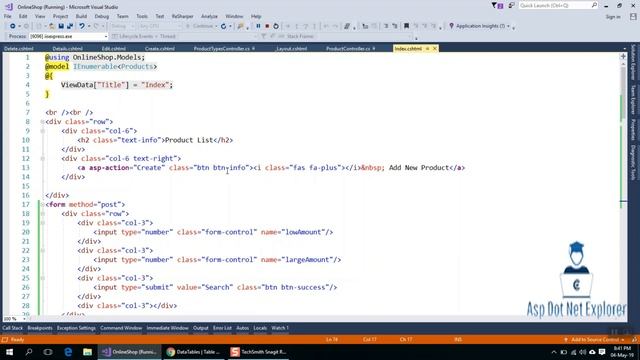Open the Undo history dropdown arrow
640x360 pixels.
(89, 26)
